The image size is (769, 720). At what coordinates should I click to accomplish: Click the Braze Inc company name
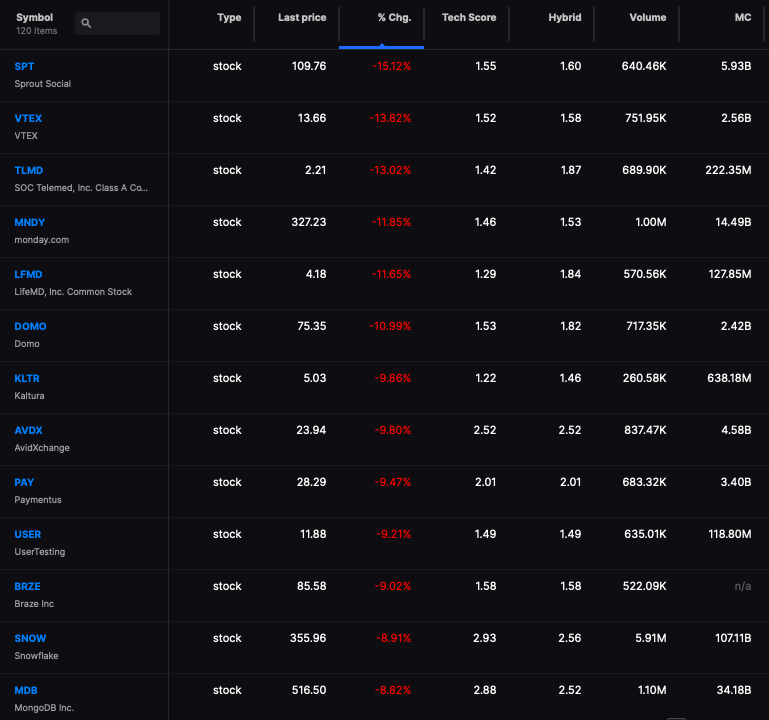pyautogui.click(x=34, y=604)
